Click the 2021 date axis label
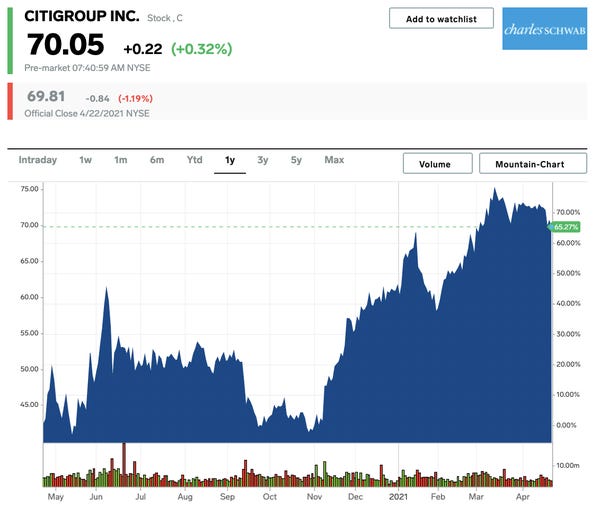Image resolution: width=600 pixels, height=516 pixels. click(398, 497)
